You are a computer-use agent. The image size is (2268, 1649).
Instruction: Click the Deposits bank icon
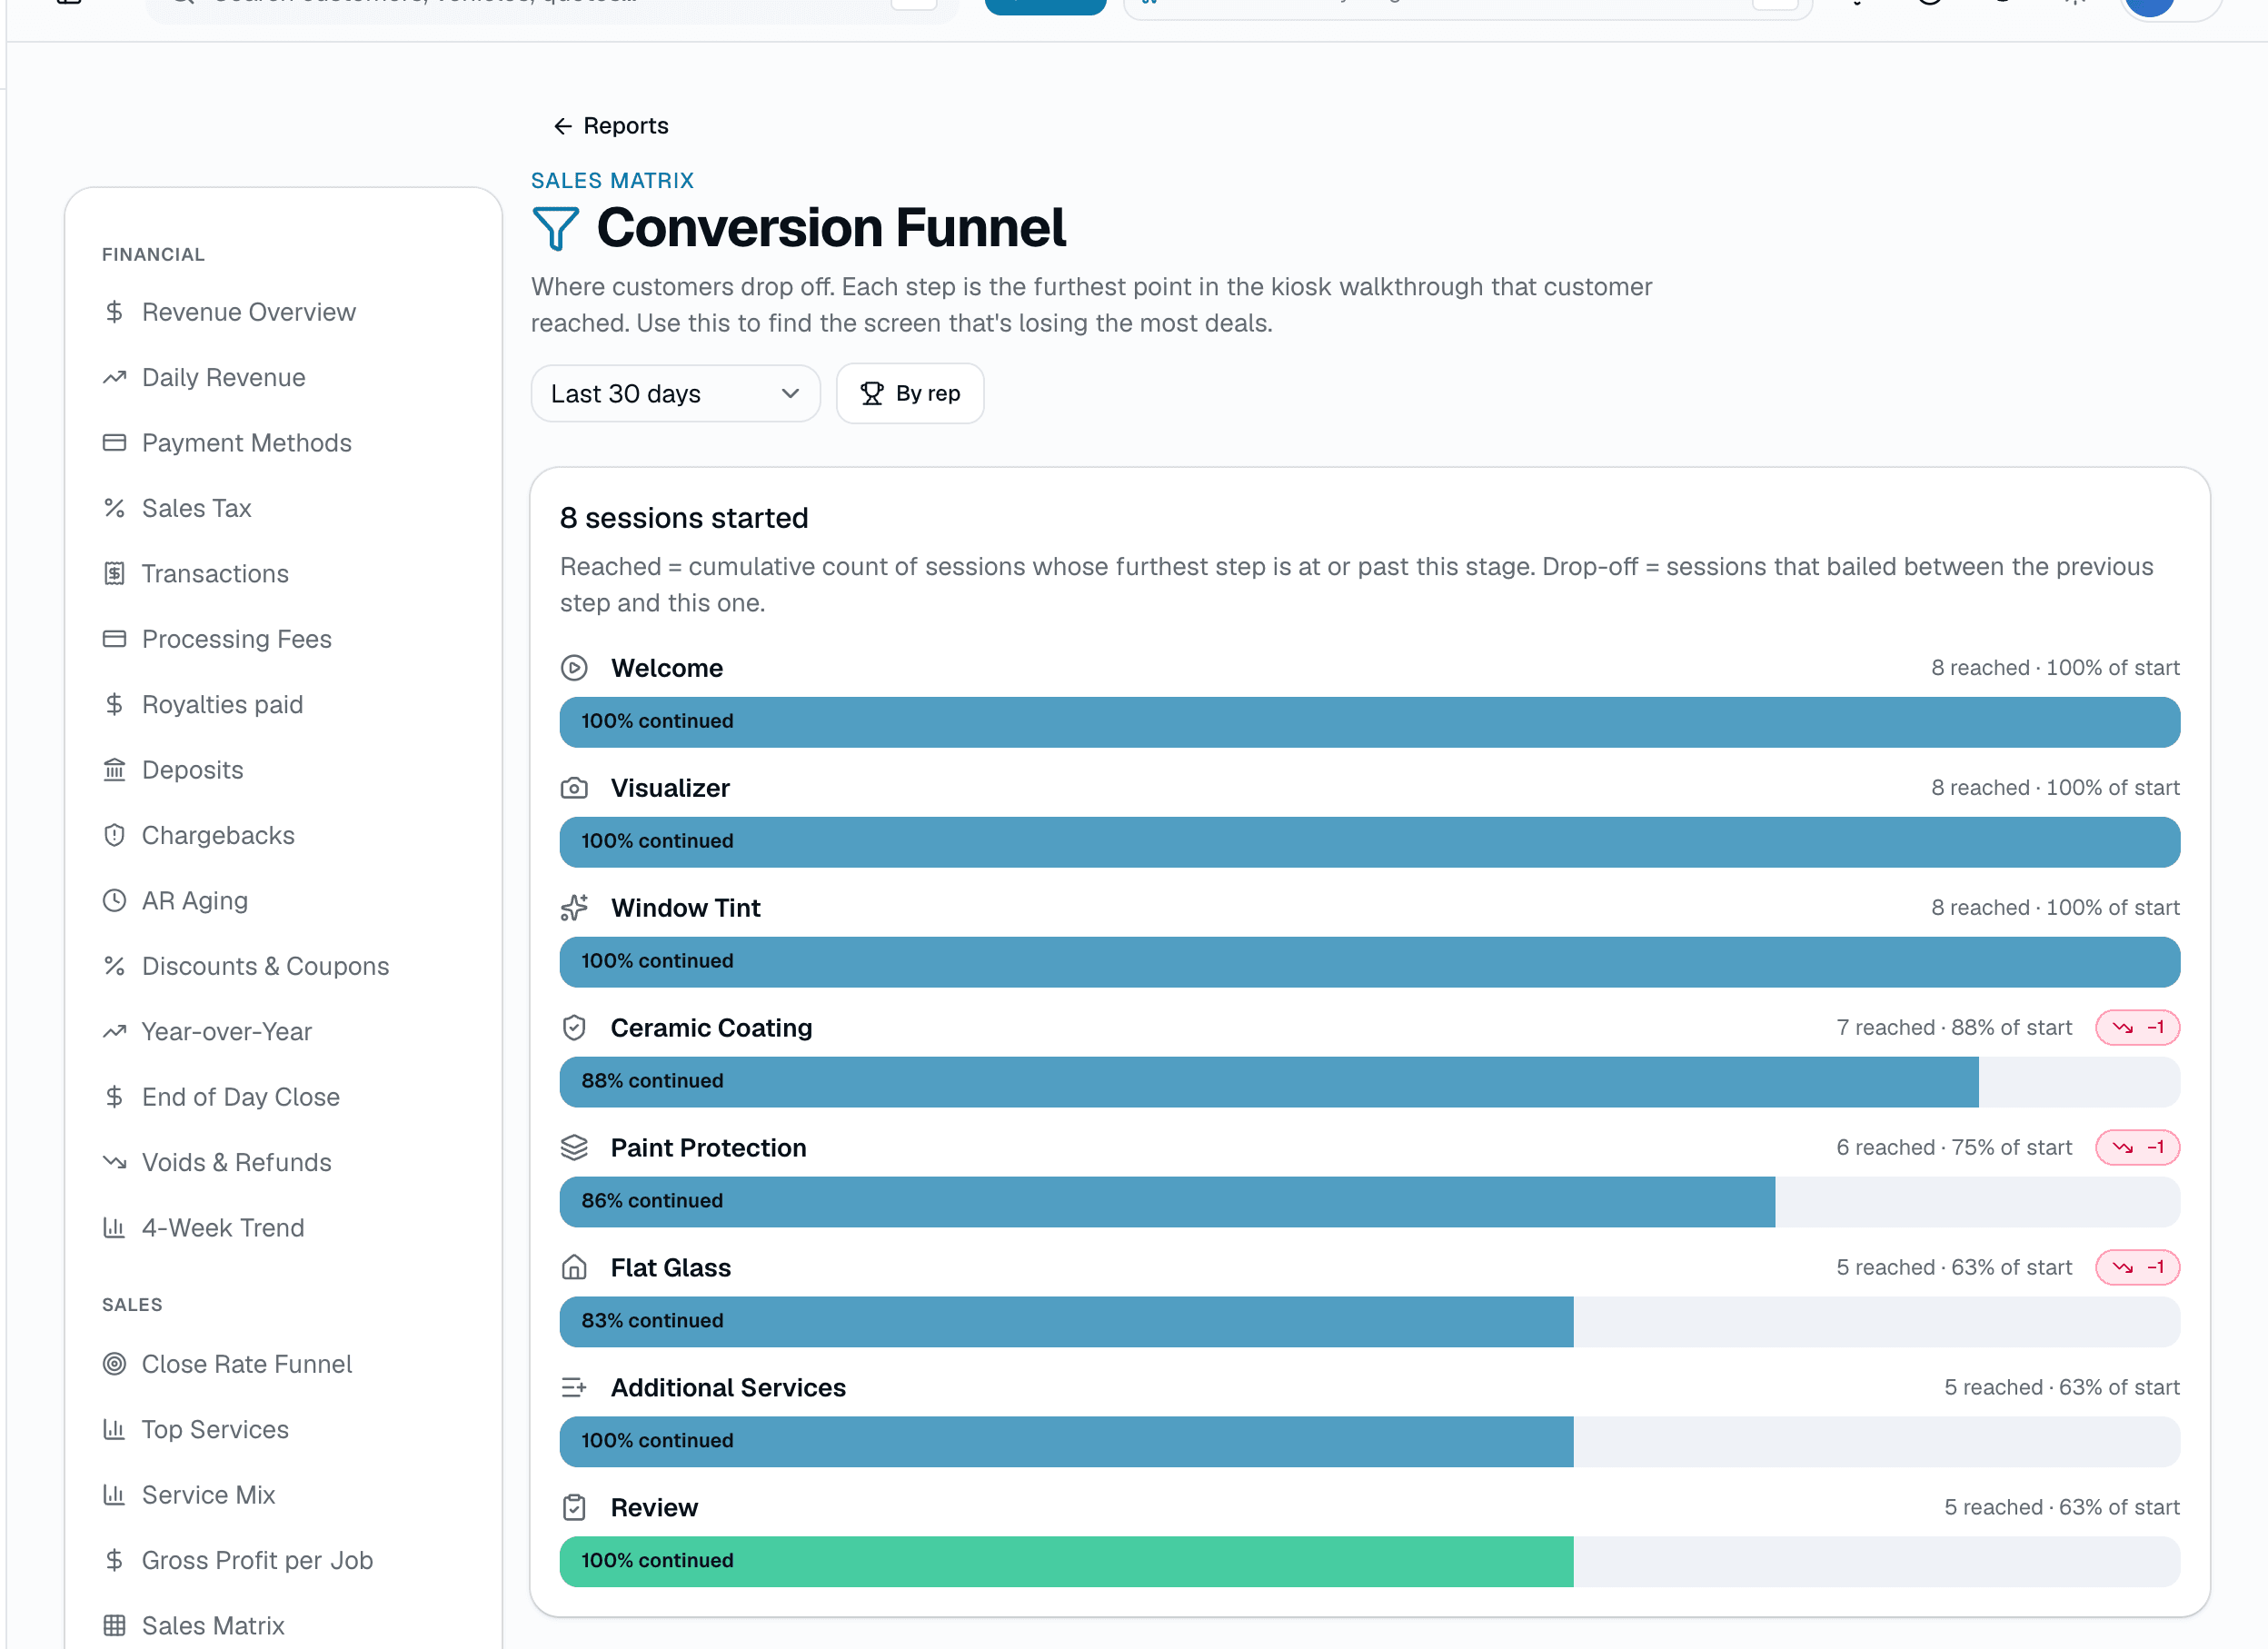[114, 770]
